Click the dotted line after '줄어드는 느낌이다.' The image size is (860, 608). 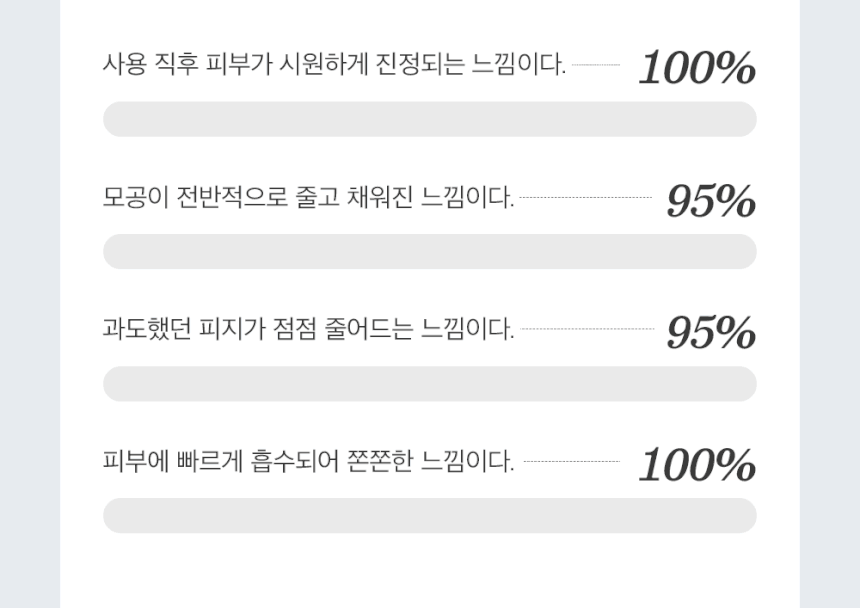587,329
